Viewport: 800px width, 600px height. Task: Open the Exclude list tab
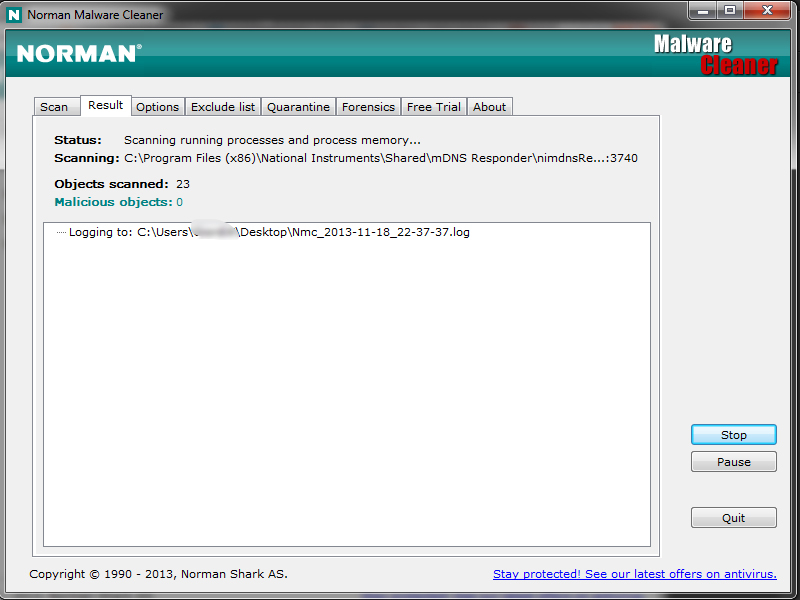coord(223,107)
